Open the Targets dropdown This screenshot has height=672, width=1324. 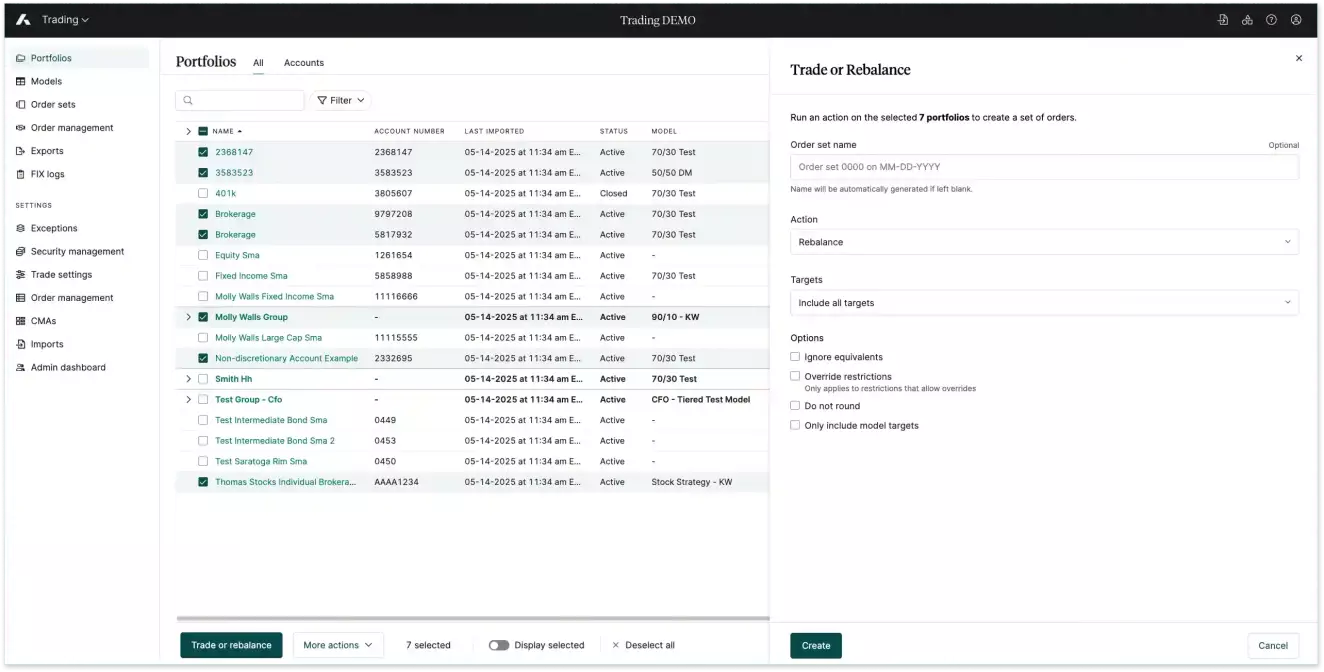pos(1044,302)
